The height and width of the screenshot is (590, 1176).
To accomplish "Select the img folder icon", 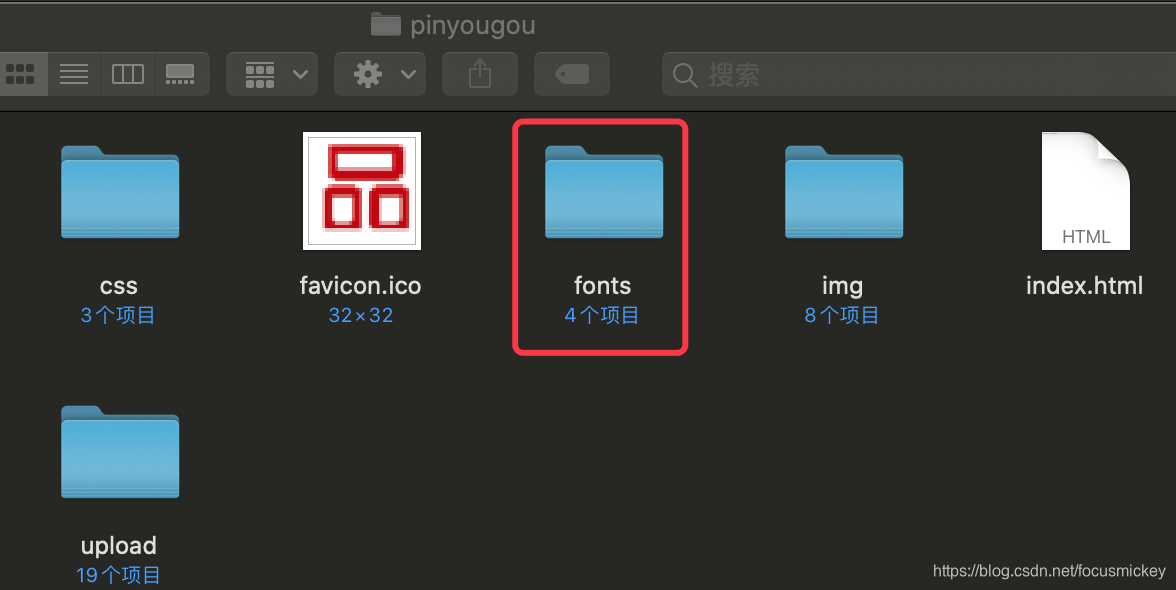I will (x=844, y=193).
